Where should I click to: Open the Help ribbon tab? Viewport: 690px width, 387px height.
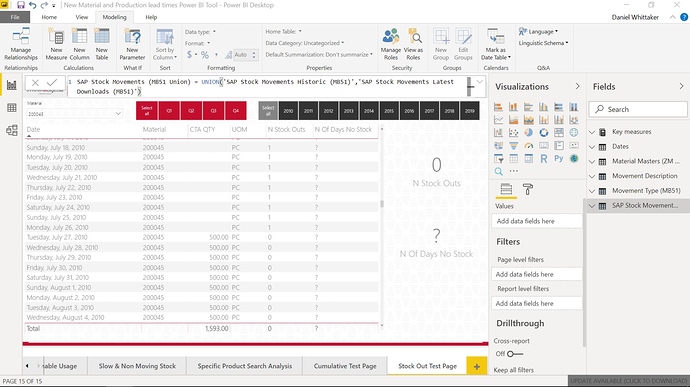(x=151, y=17)
